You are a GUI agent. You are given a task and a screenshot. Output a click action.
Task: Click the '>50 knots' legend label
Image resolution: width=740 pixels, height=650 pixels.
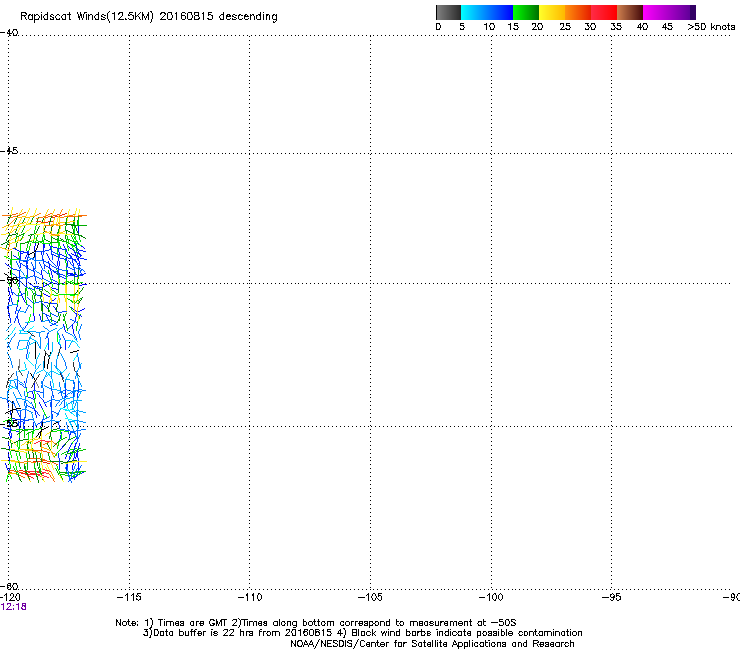[x=711, y=27]
